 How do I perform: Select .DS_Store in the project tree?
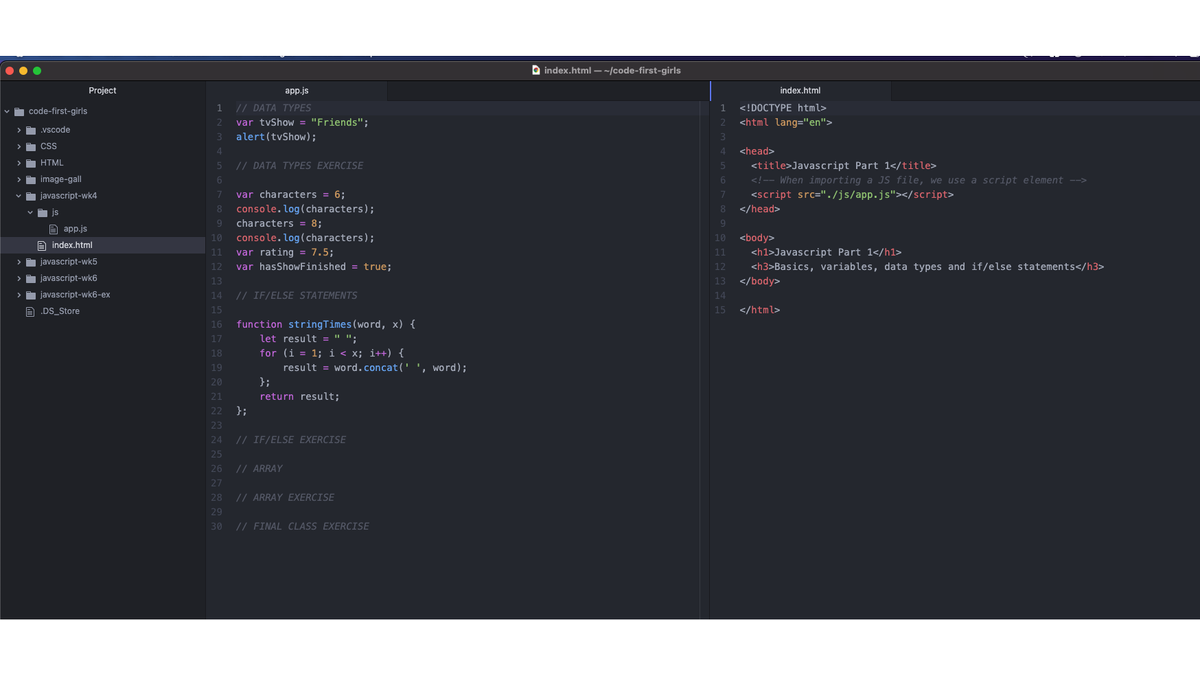58,311
